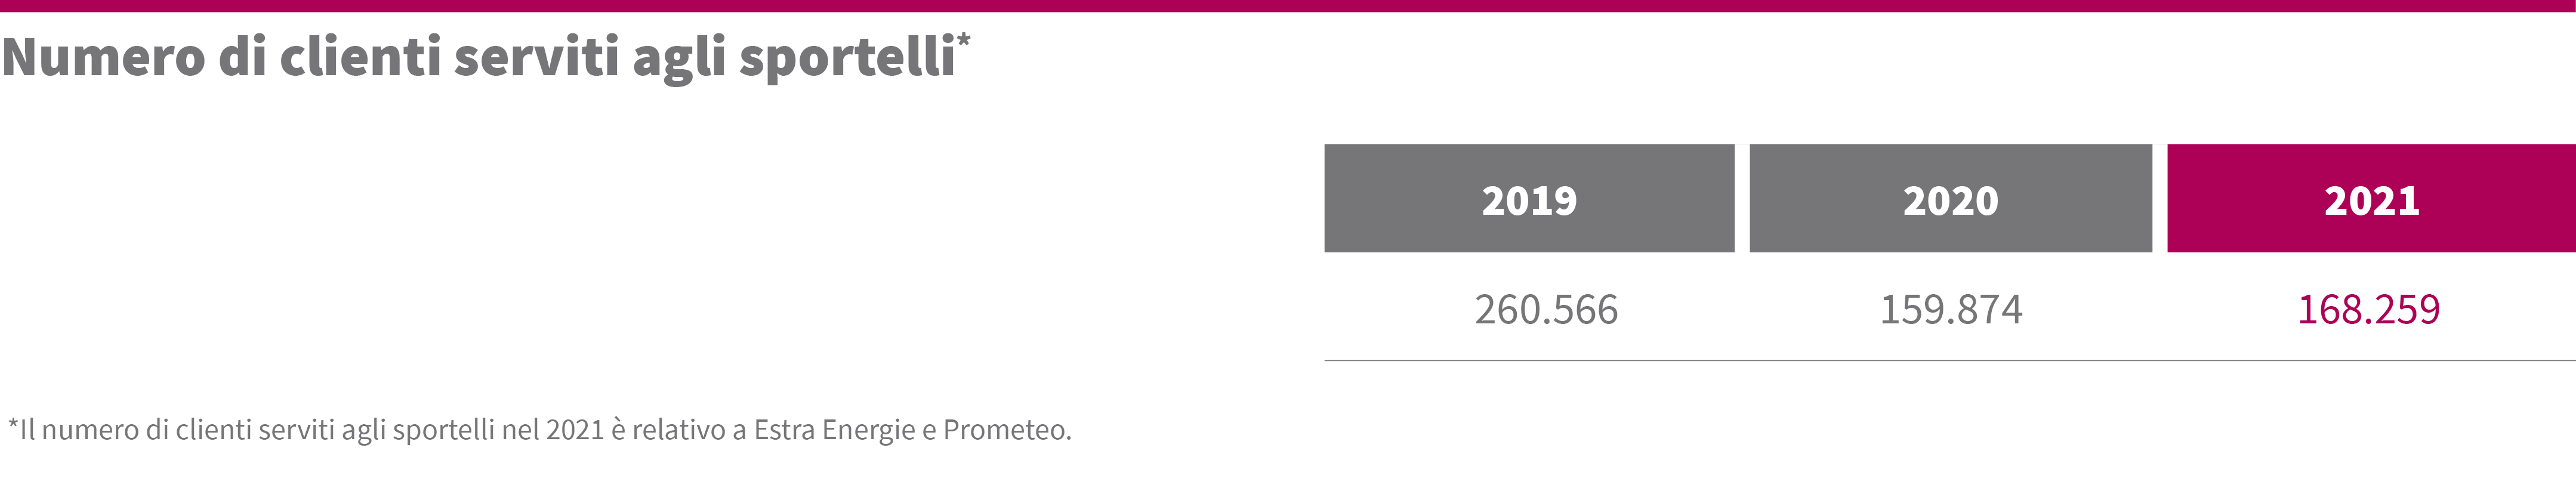Click the word clienti in title
The height and width of the screenshot is (497, 2576).
click(360, 57)
